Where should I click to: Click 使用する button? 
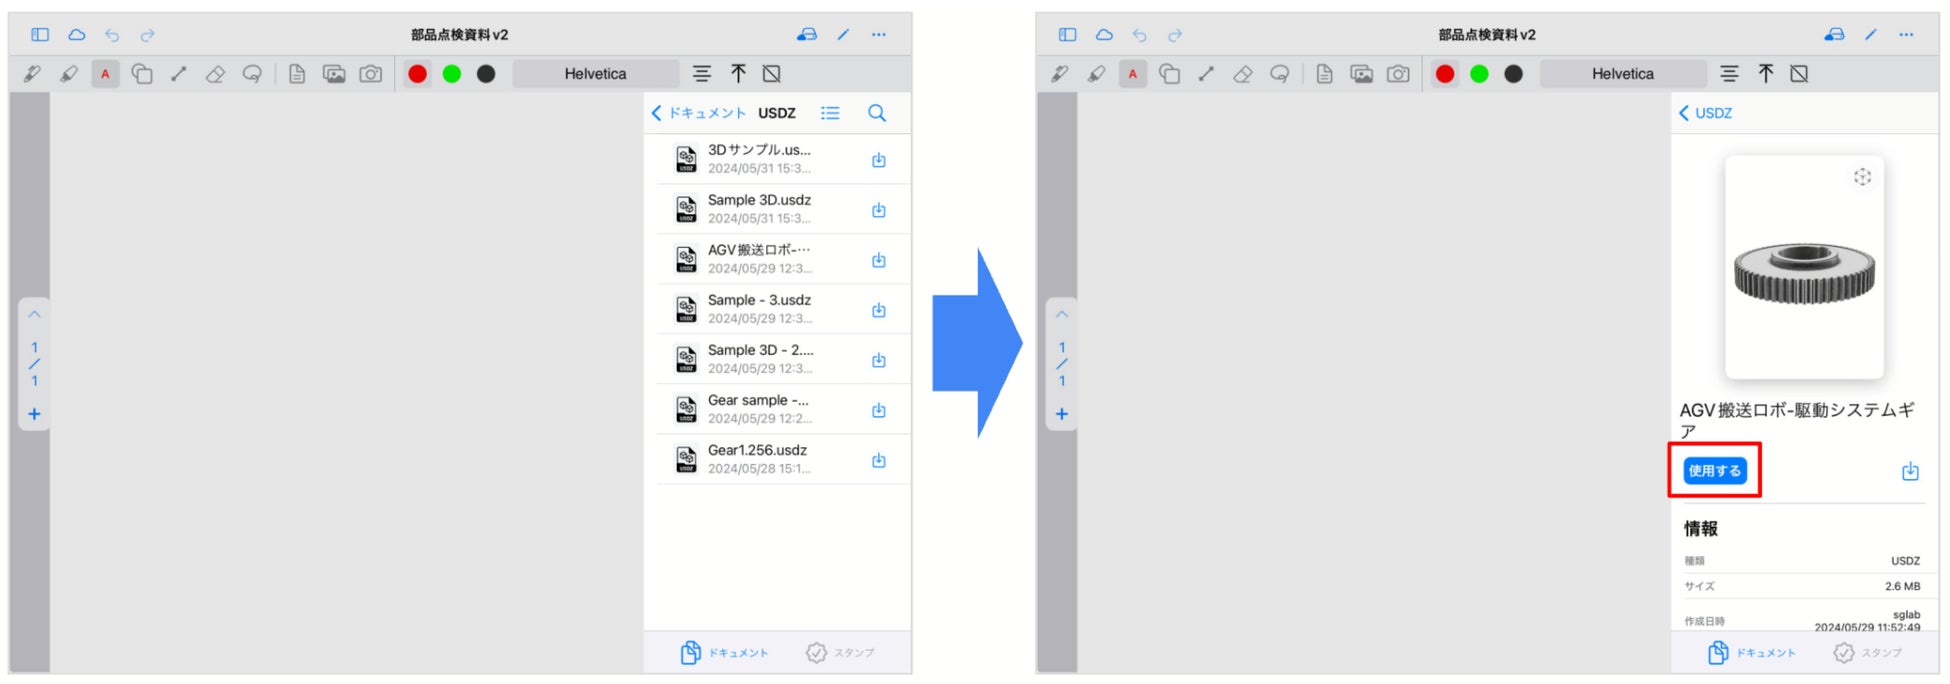[1715, 470]
